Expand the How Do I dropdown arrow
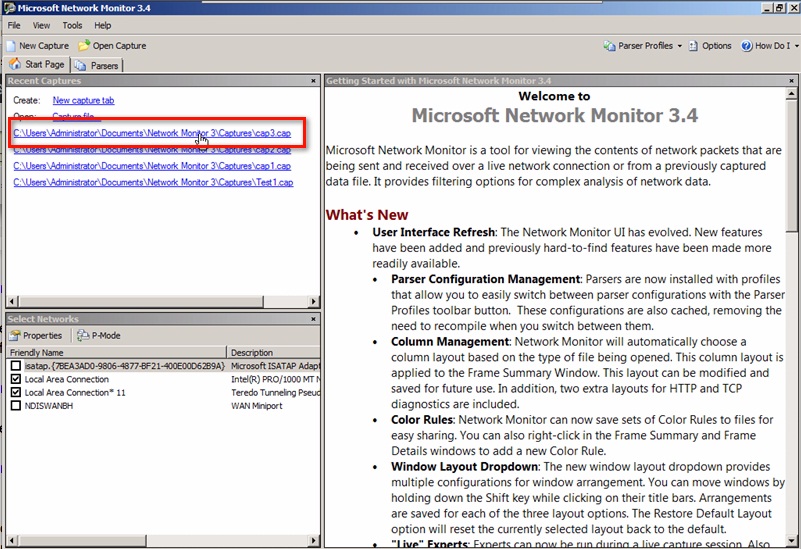 (796, 46)
